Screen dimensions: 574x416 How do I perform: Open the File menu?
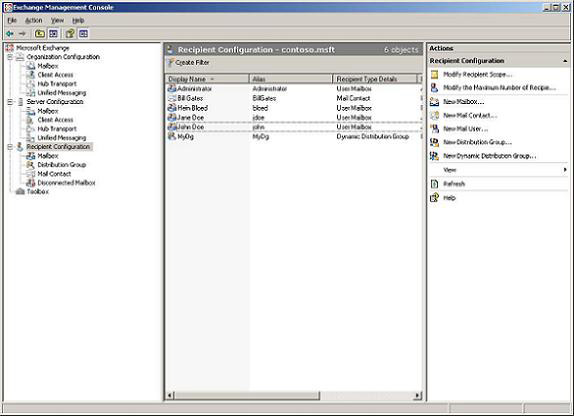pyautogui.click(x=12, y=21)
